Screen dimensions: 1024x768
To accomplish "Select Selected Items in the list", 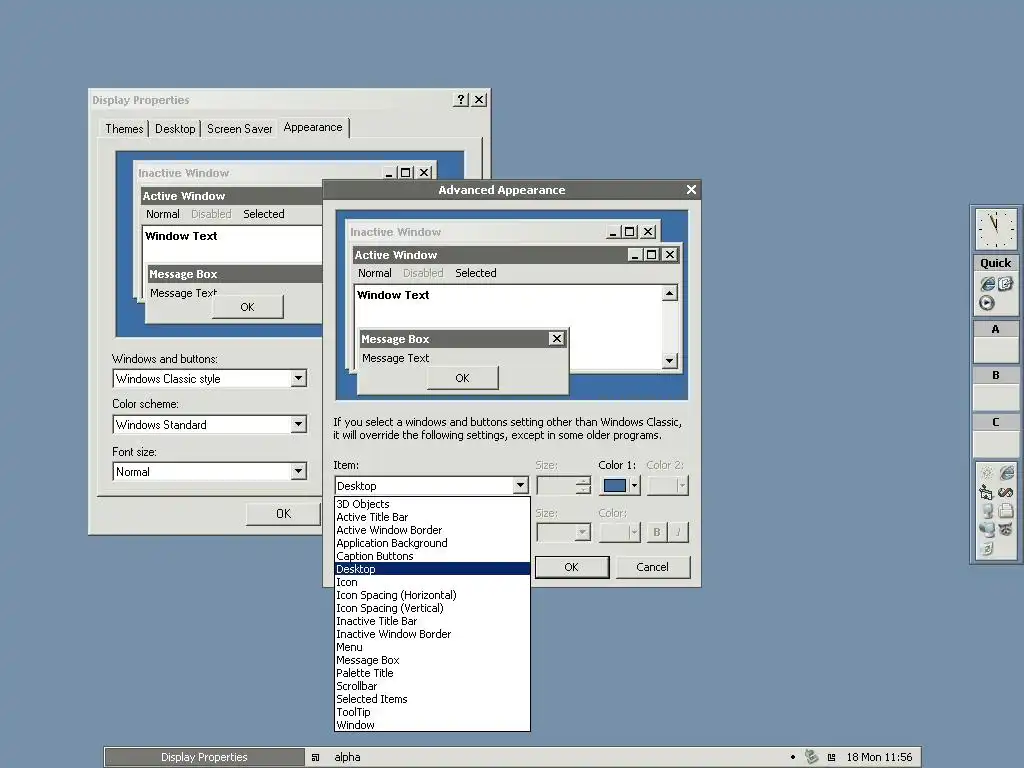I will (432, 699).
